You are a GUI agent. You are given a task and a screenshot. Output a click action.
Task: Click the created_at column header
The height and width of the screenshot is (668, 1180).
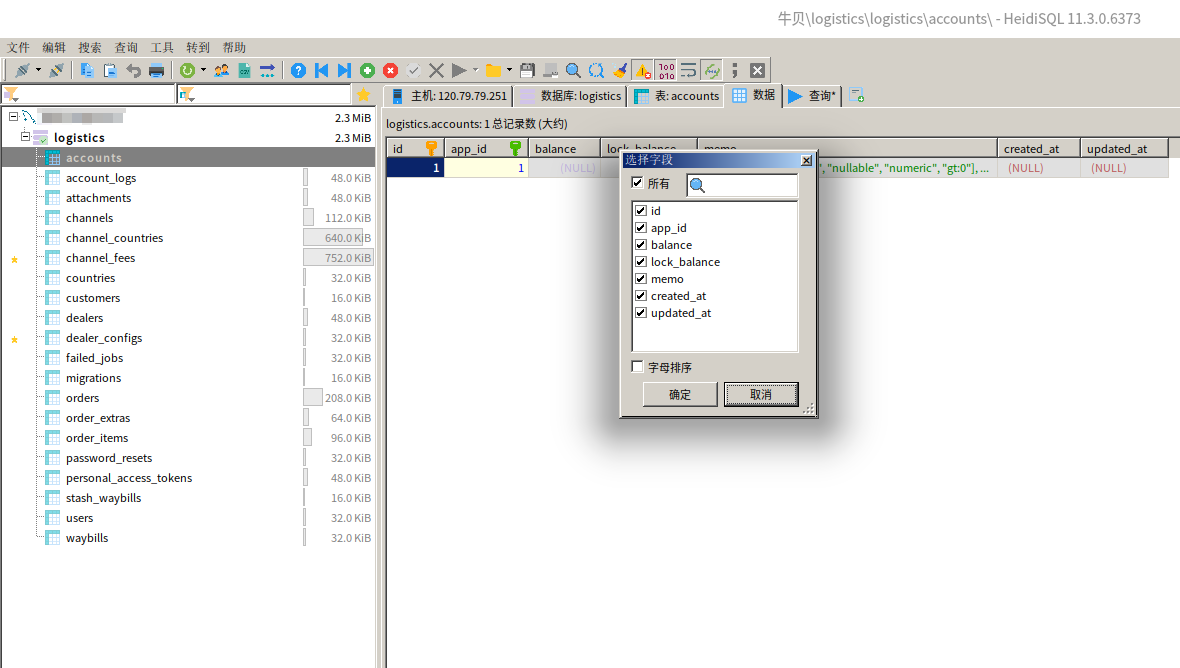1039,149
